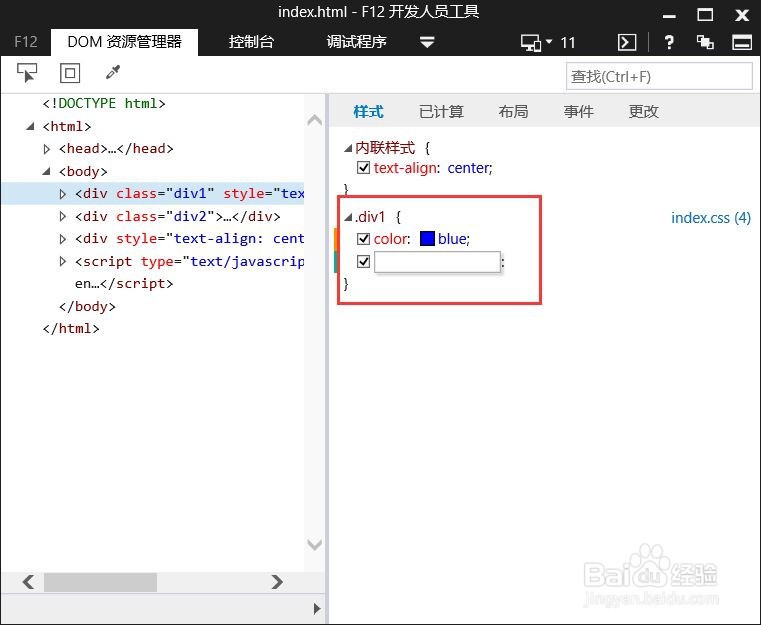761x625 pixels.
Task: Select the <!DOCTYPE html> line
Action: [104, 103]
